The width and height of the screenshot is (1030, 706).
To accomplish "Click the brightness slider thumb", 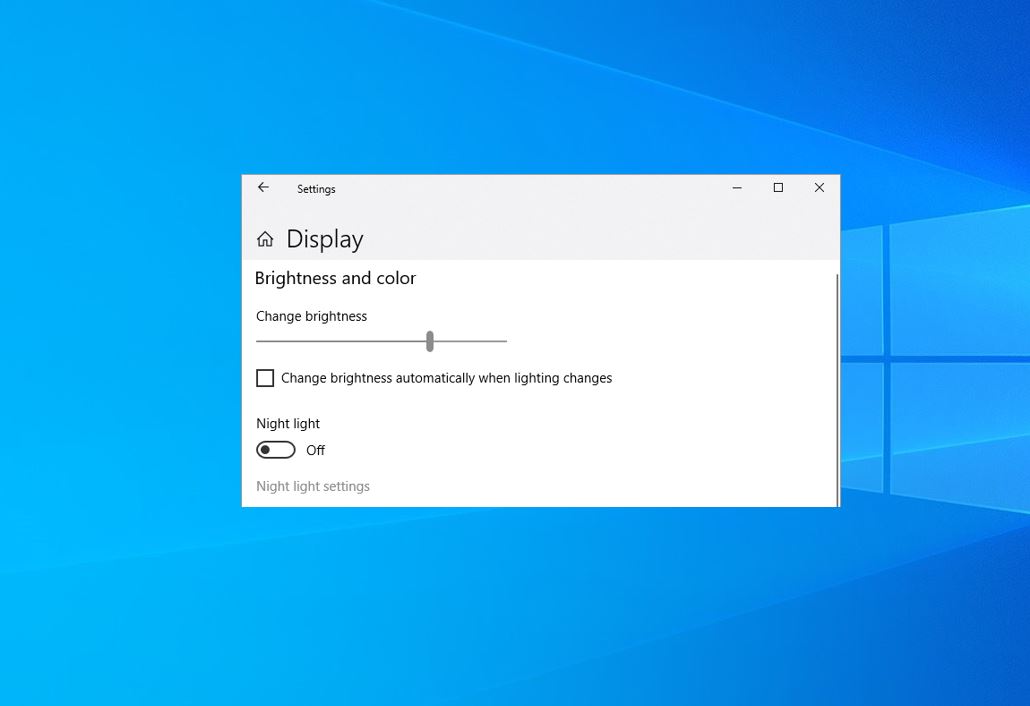I will click(x=429, y=341).
